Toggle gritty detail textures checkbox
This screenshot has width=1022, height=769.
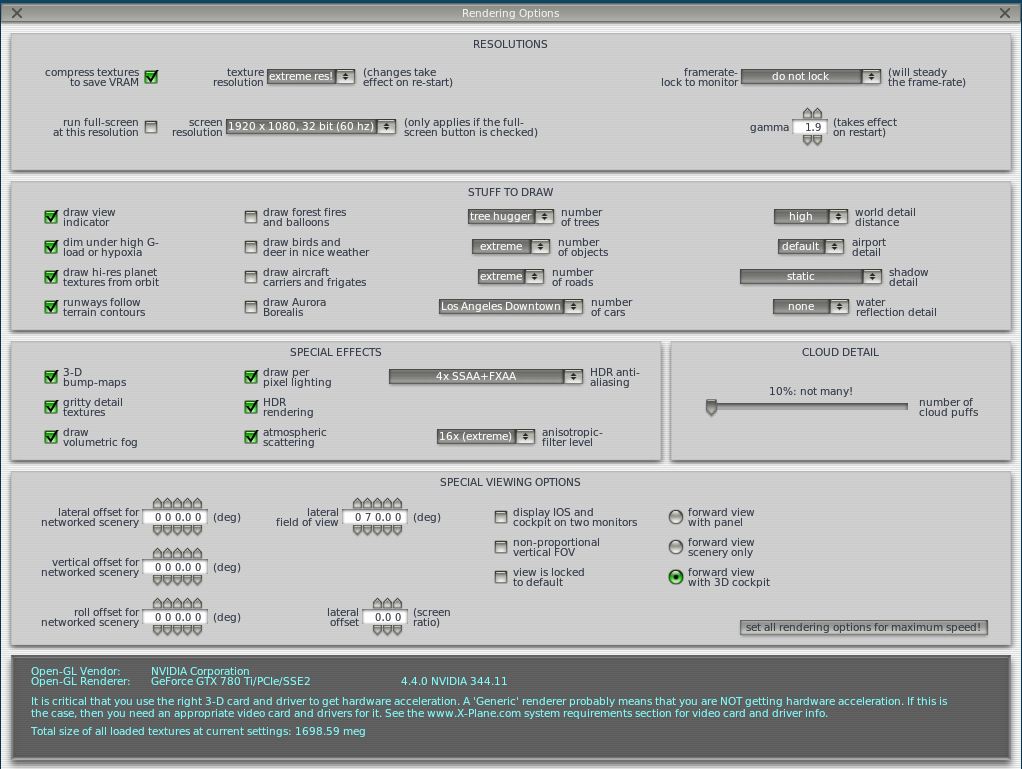click(x=51, y=407)
